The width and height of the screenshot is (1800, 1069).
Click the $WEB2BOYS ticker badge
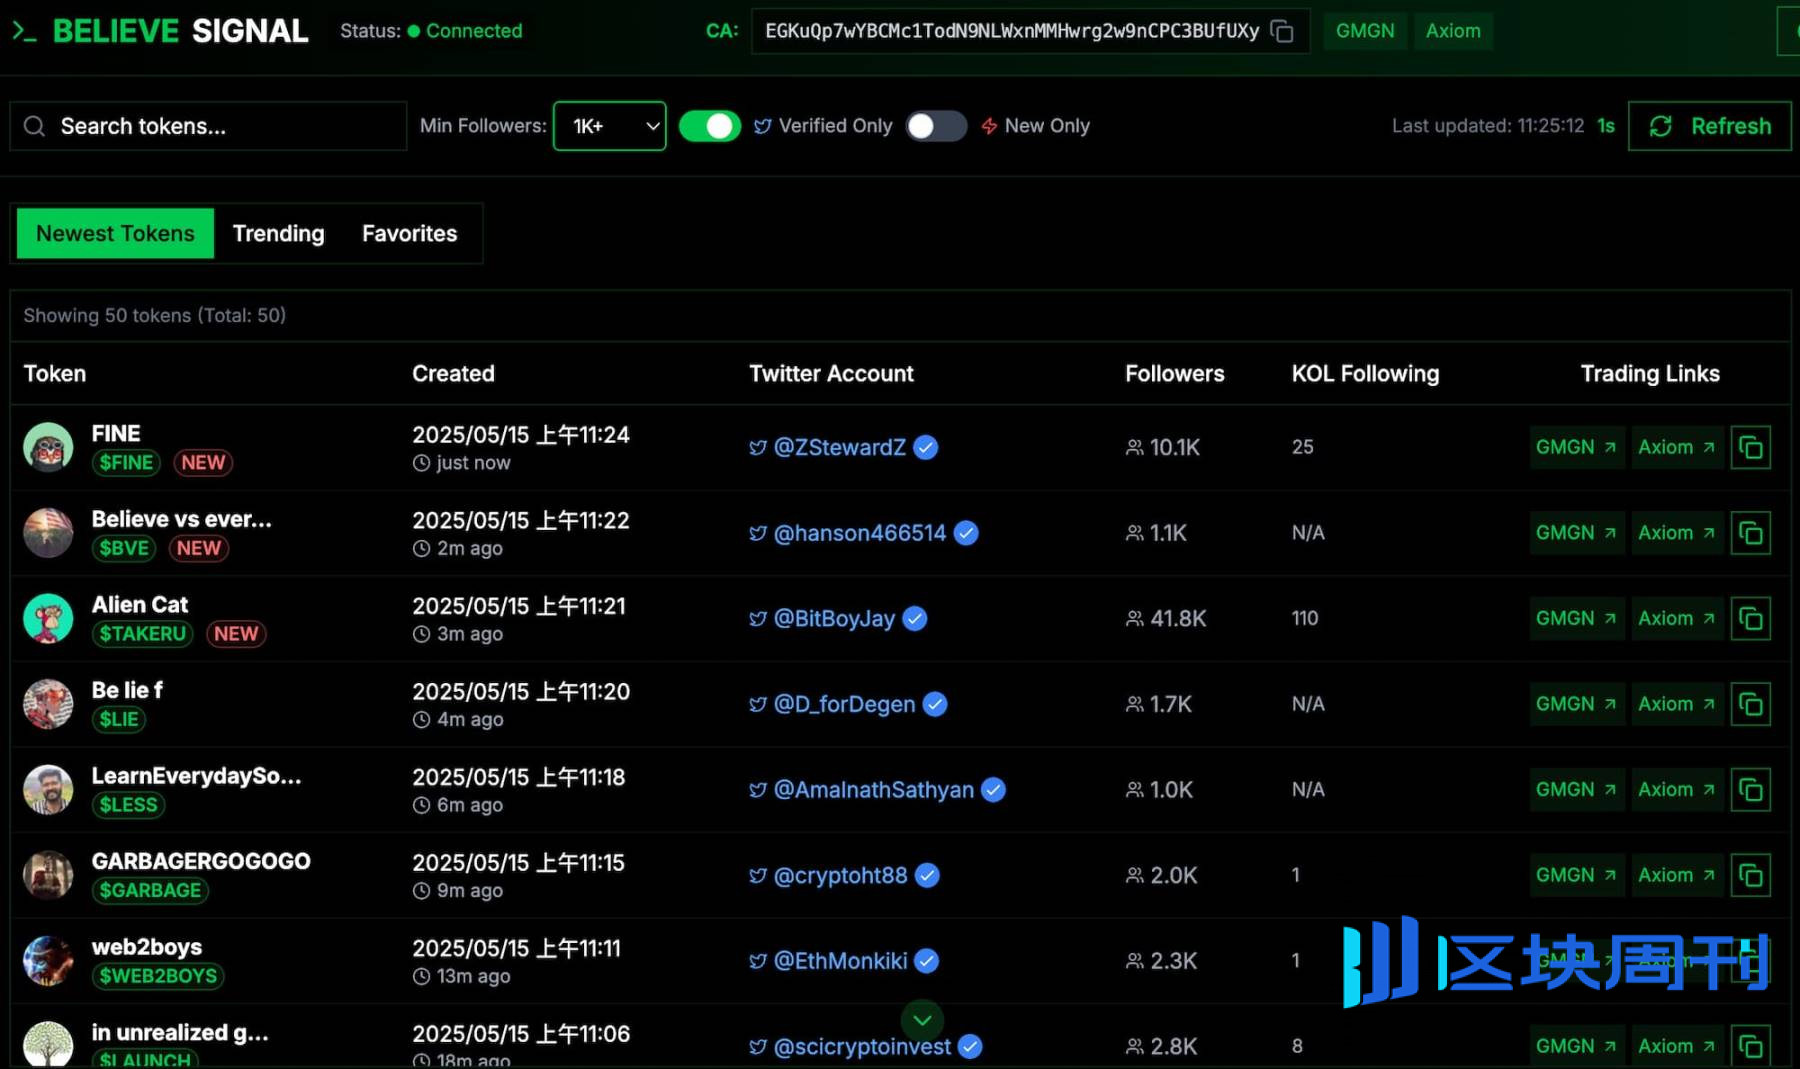tap(158, 976)
